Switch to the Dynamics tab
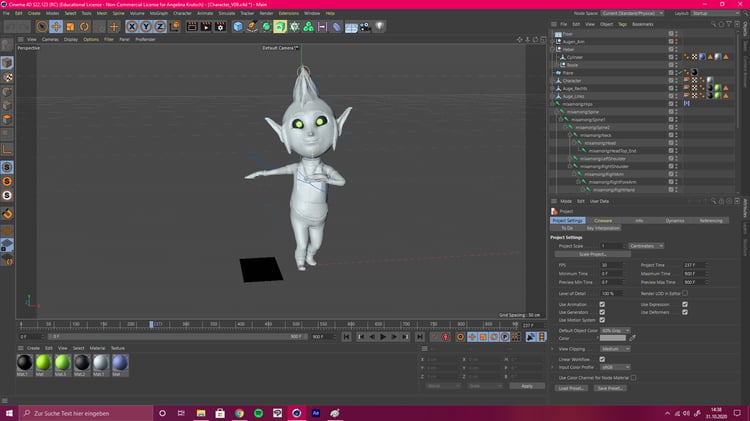Image resolution: width=750 pixels, height=421 pixels. [x=675, y=221]
